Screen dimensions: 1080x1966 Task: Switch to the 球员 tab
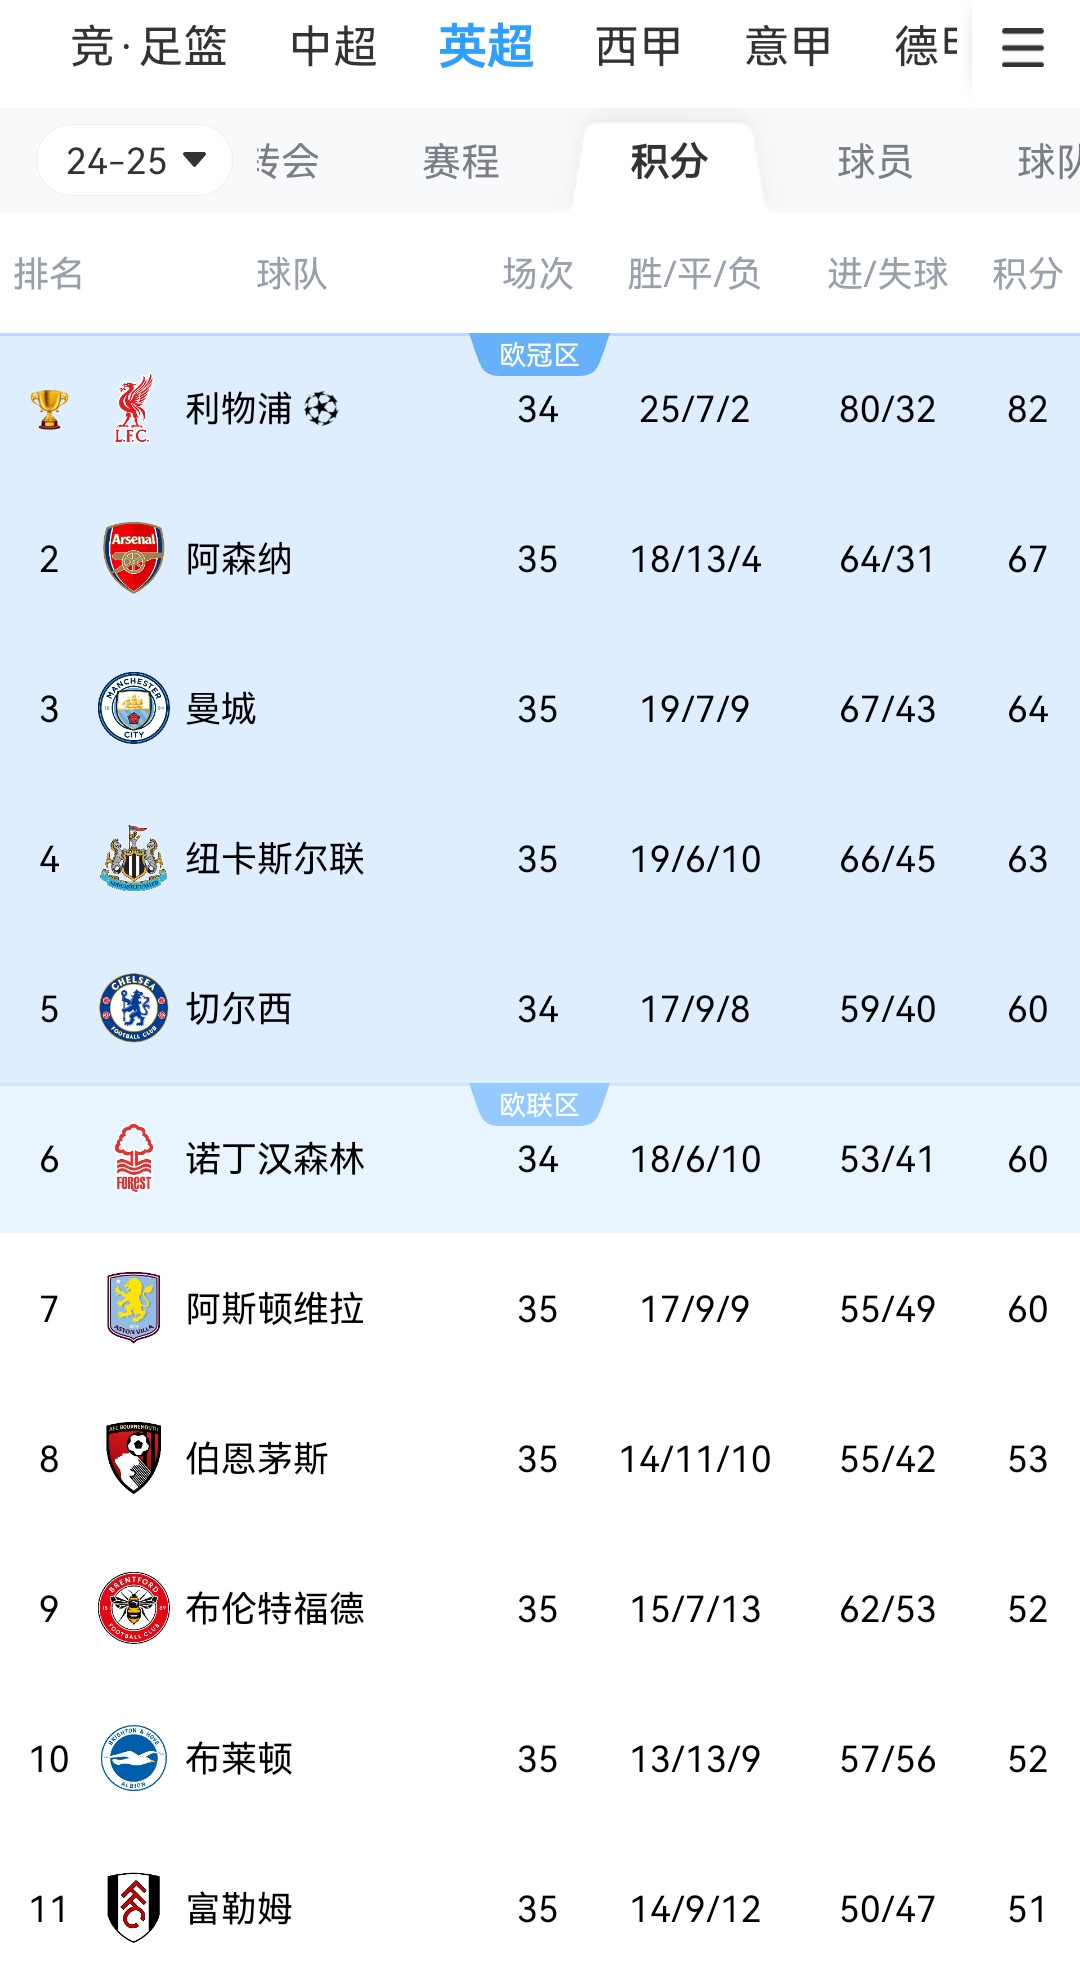point(875,162)
